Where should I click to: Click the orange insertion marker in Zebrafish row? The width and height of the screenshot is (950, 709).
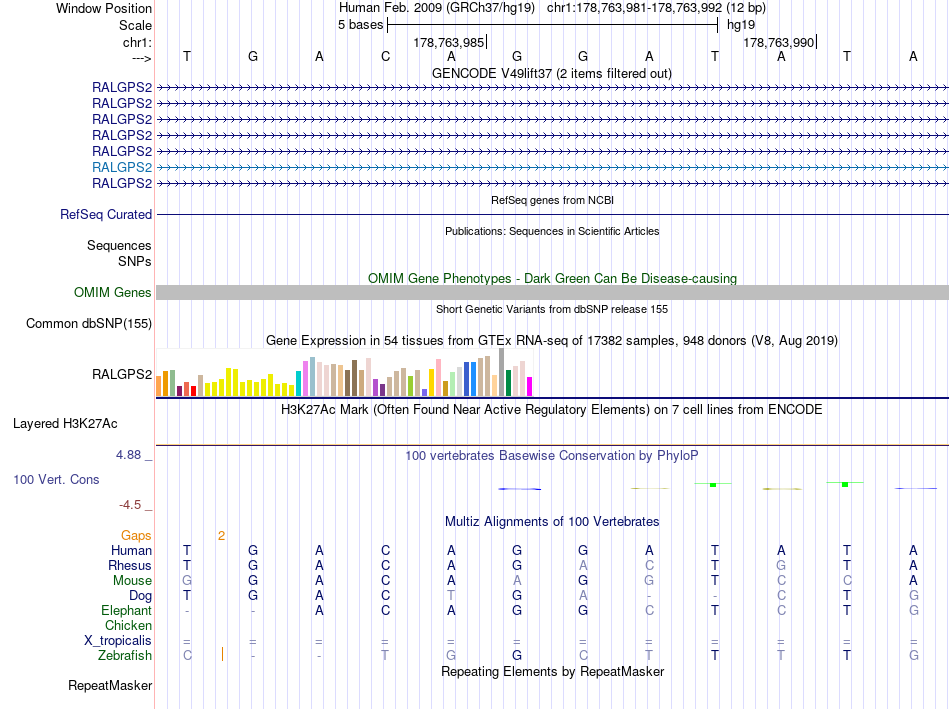point(222,654)
